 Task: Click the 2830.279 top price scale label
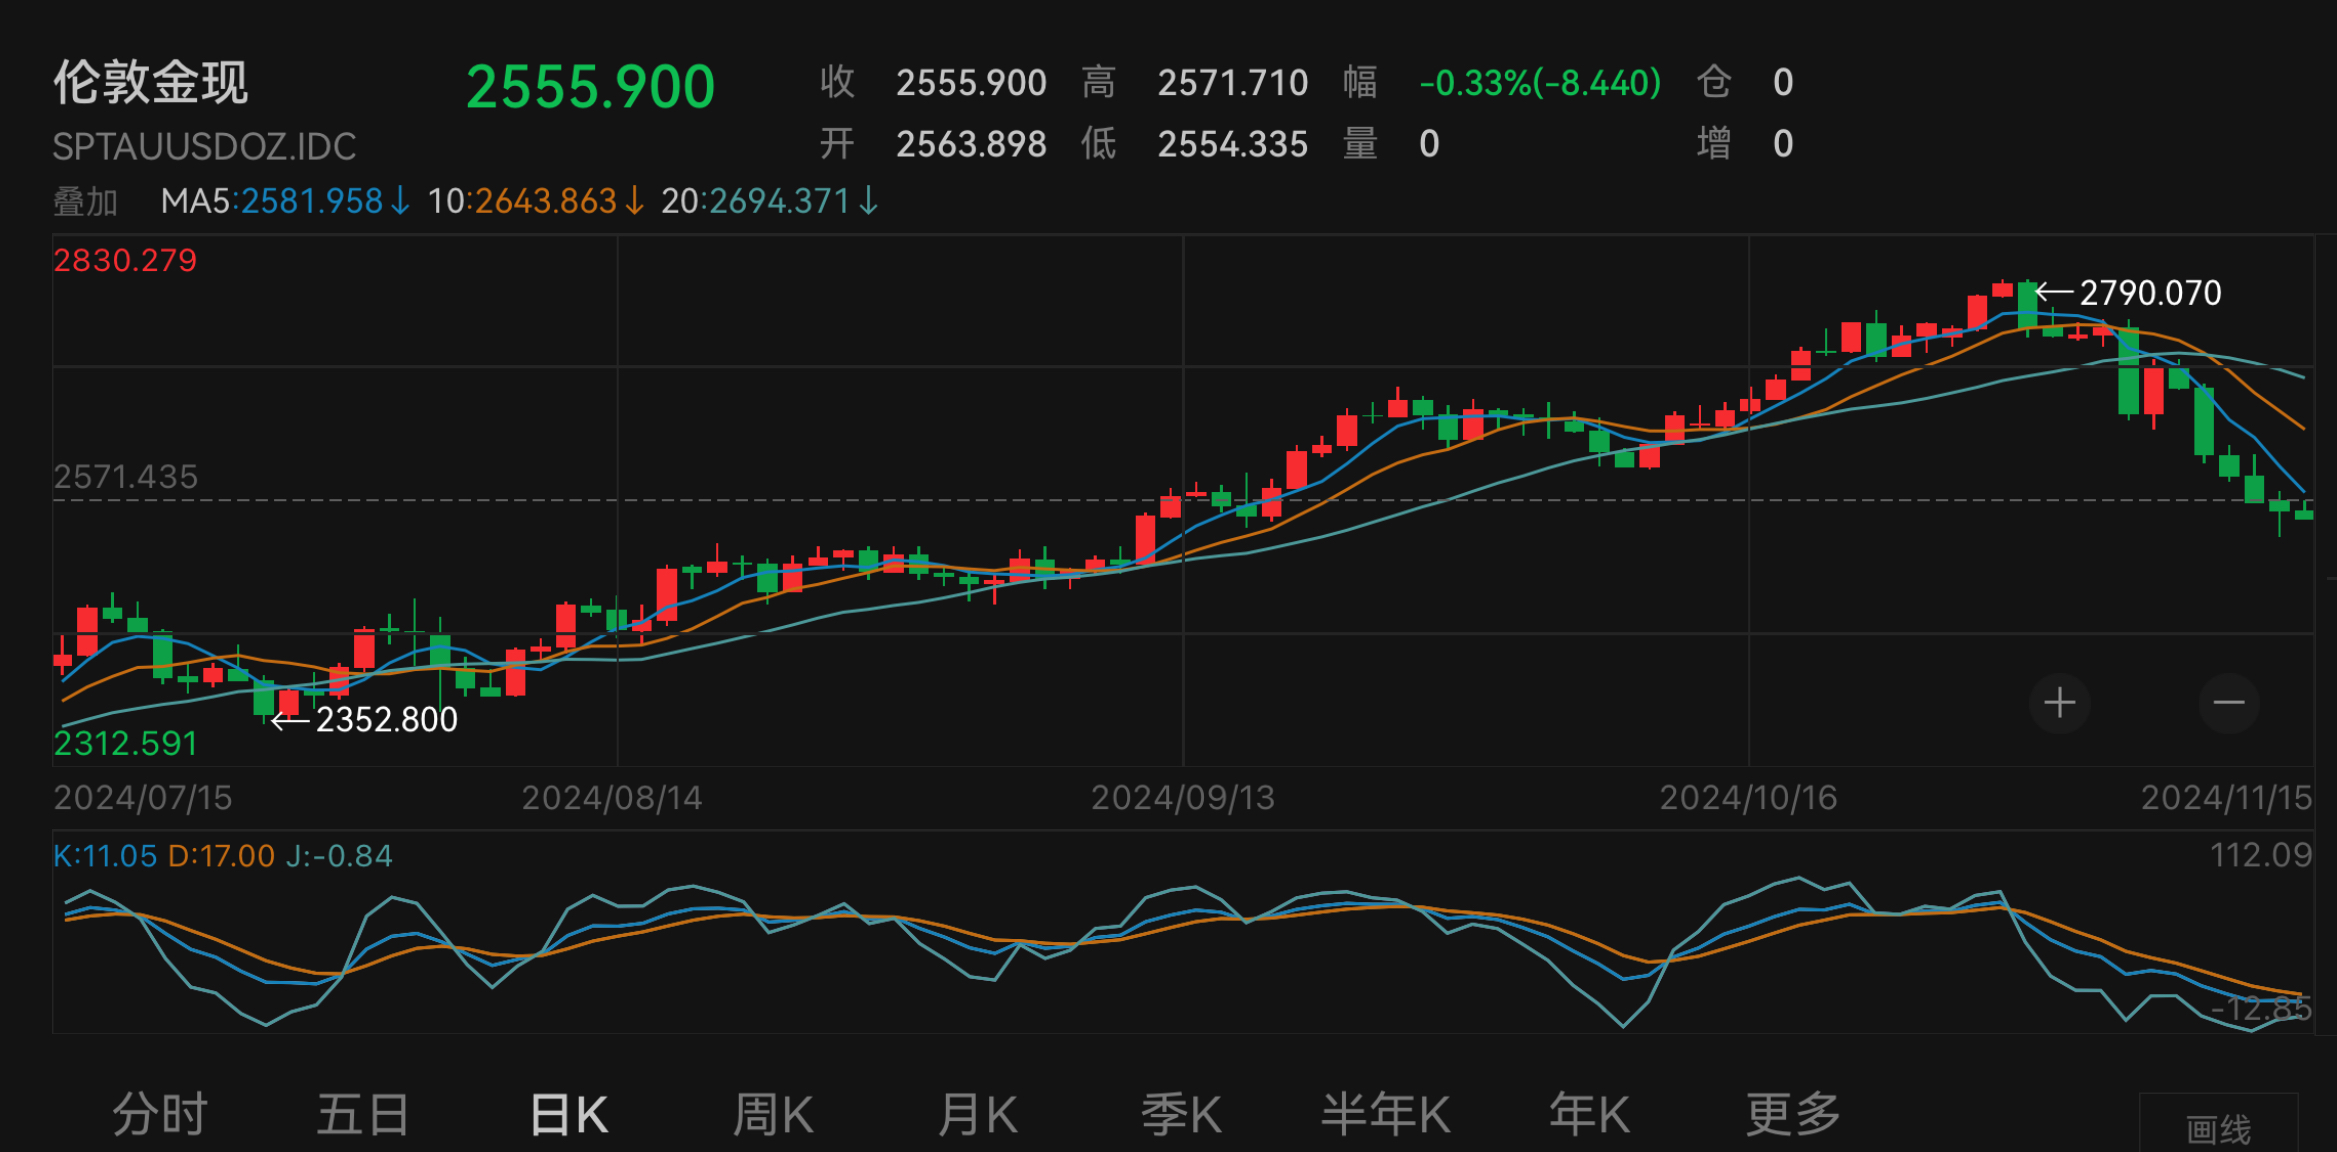point(125,261)
